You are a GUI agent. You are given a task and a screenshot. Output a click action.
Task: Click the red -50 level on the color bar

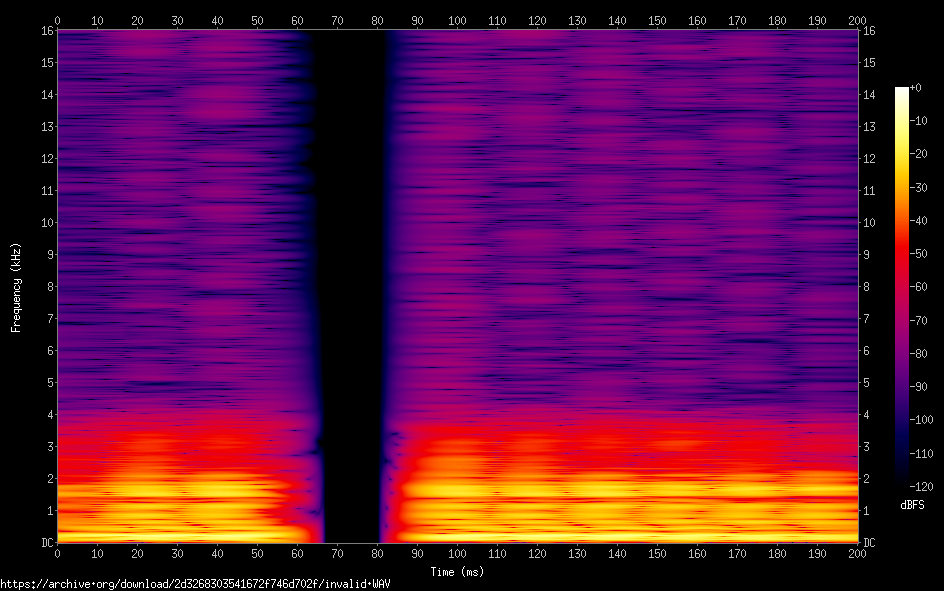click(x=901, y=255)
